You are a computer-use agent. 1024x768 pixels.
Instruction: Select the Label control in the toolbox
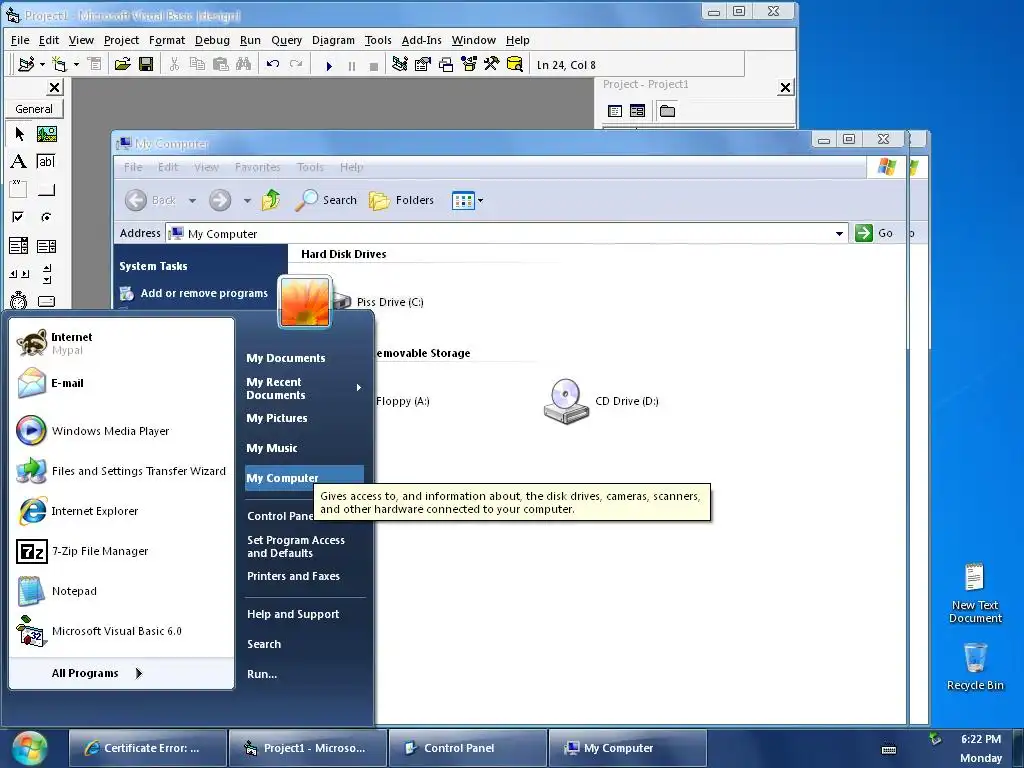(x=19, y=161)
